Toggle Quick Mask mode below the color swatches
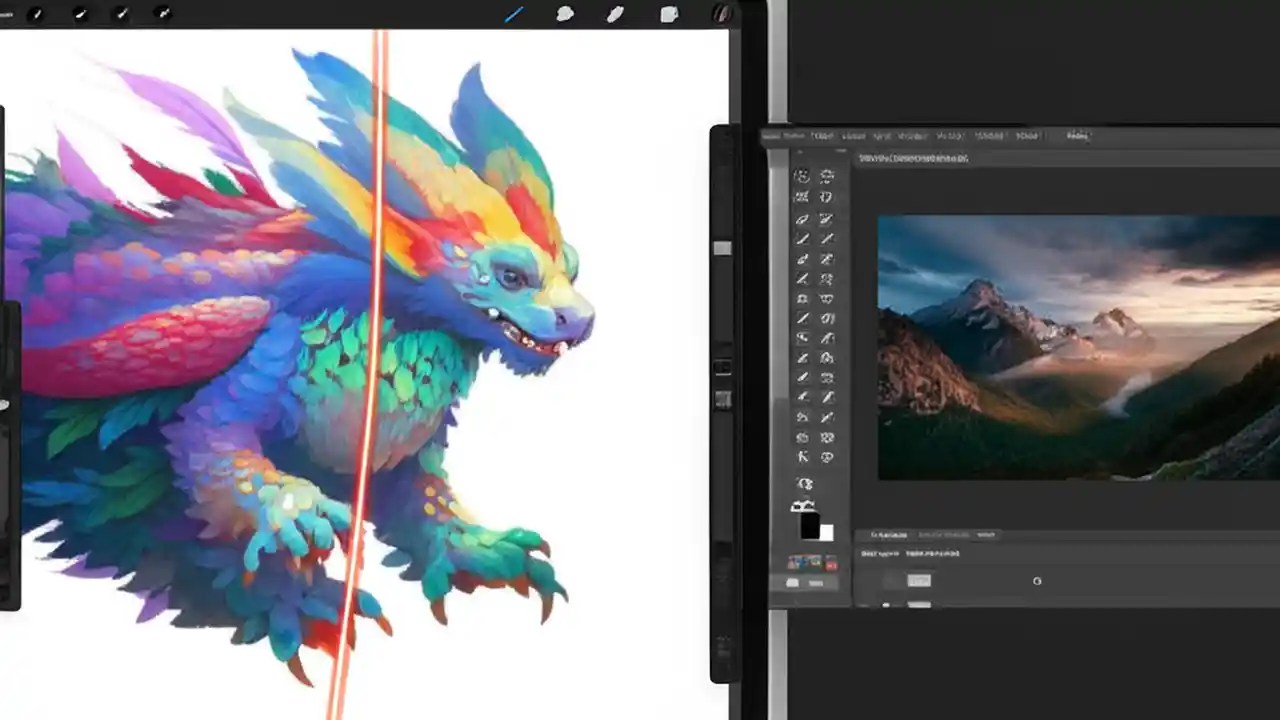This screenshot has width=1280, height=720. click(x=802, y=562)
